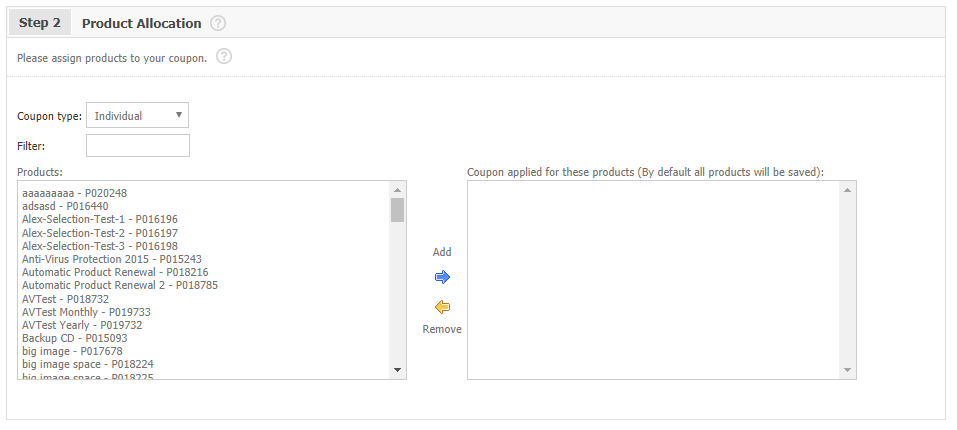Select product aaaaaaaaa - P020248
Viewport: 957px width, 430px height.
(x=75, y=193)
